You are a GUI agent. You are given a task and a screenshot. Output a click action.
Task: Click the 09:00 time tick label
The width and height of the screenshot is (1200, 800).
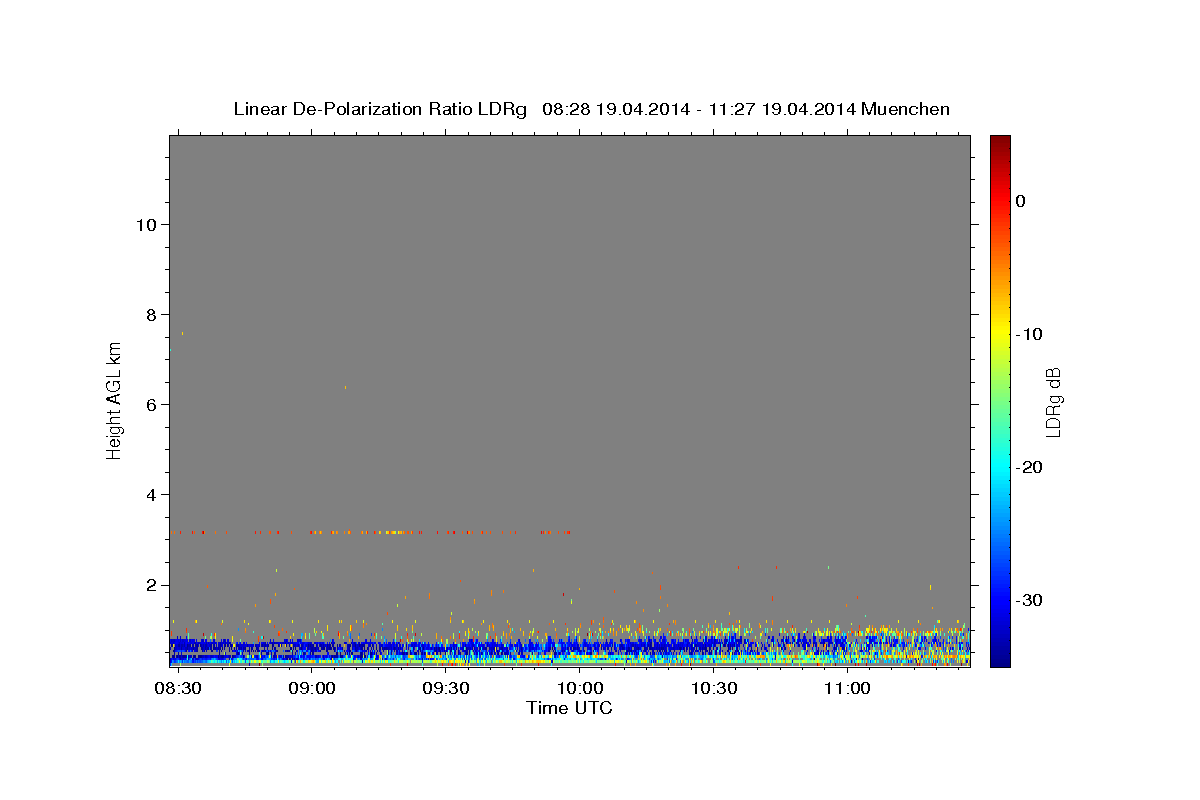click(x=312, y=689)
